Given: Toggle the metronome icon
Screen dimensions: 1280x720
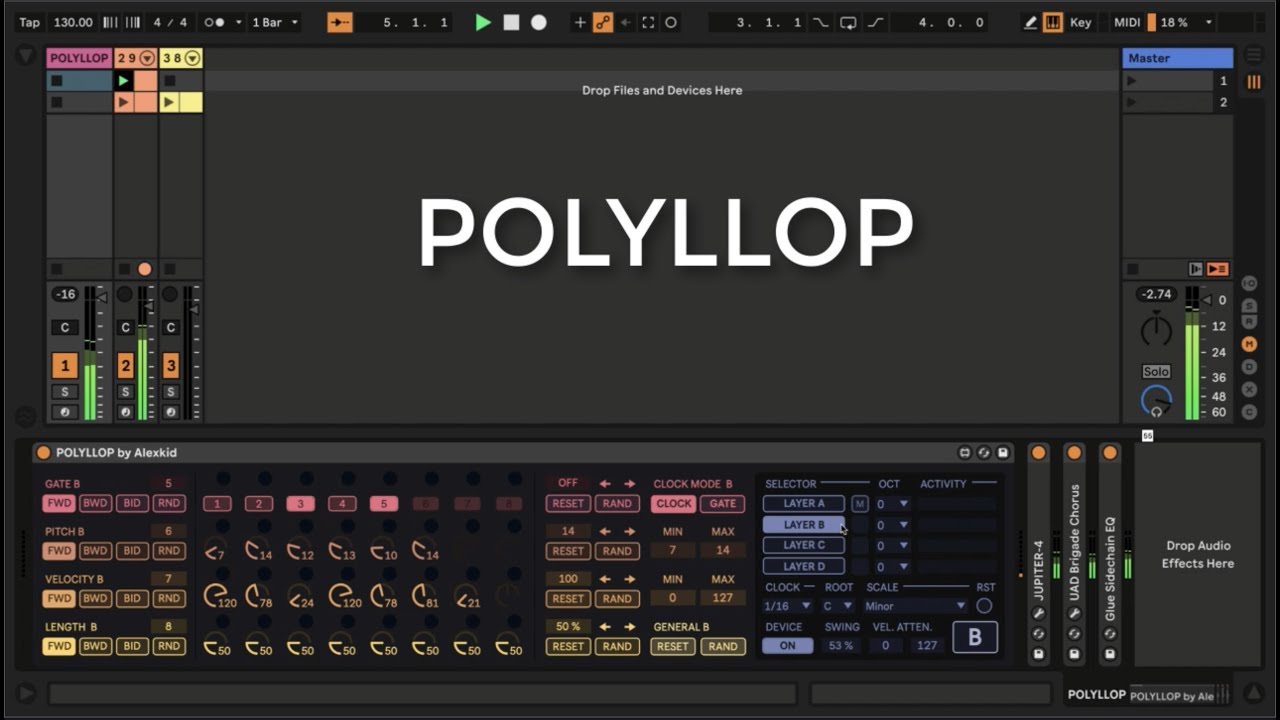Looking at the screenshot, I should click(214, 22).
